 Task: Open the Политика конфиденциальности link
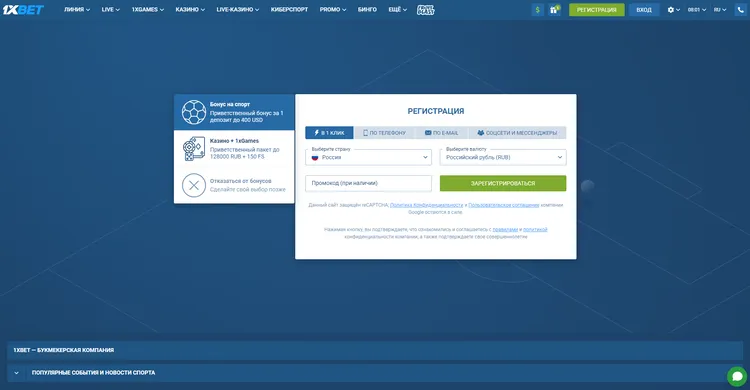coord(427,205)
